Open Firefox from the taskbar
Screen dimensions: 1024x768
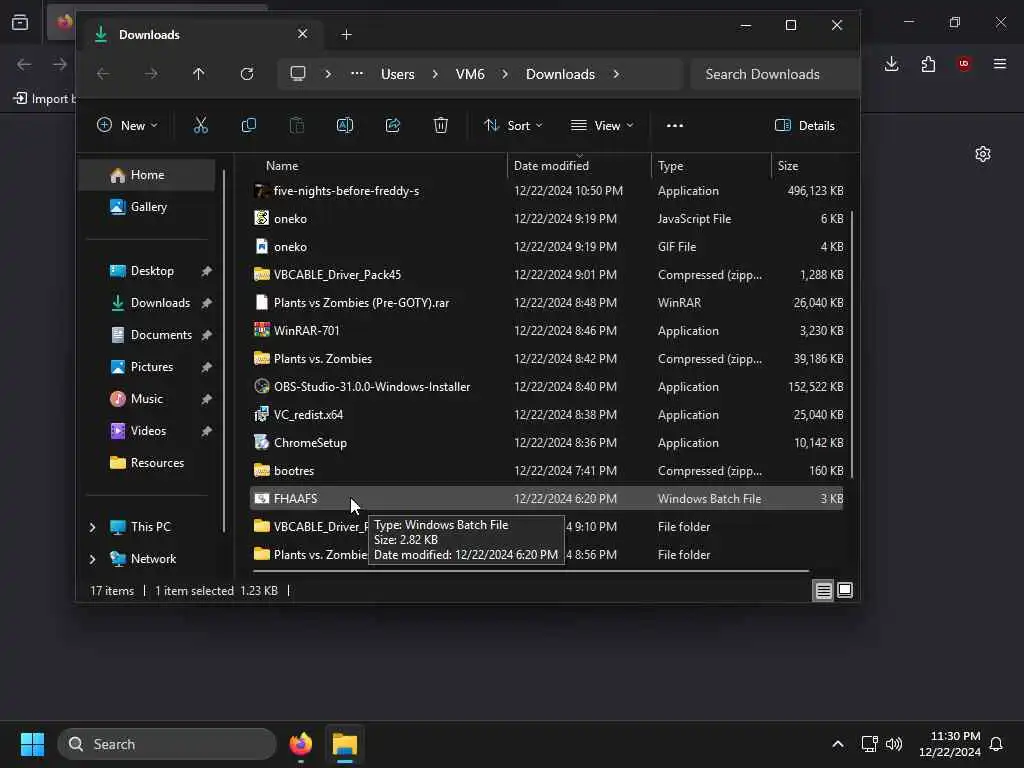tap(300, 744)
